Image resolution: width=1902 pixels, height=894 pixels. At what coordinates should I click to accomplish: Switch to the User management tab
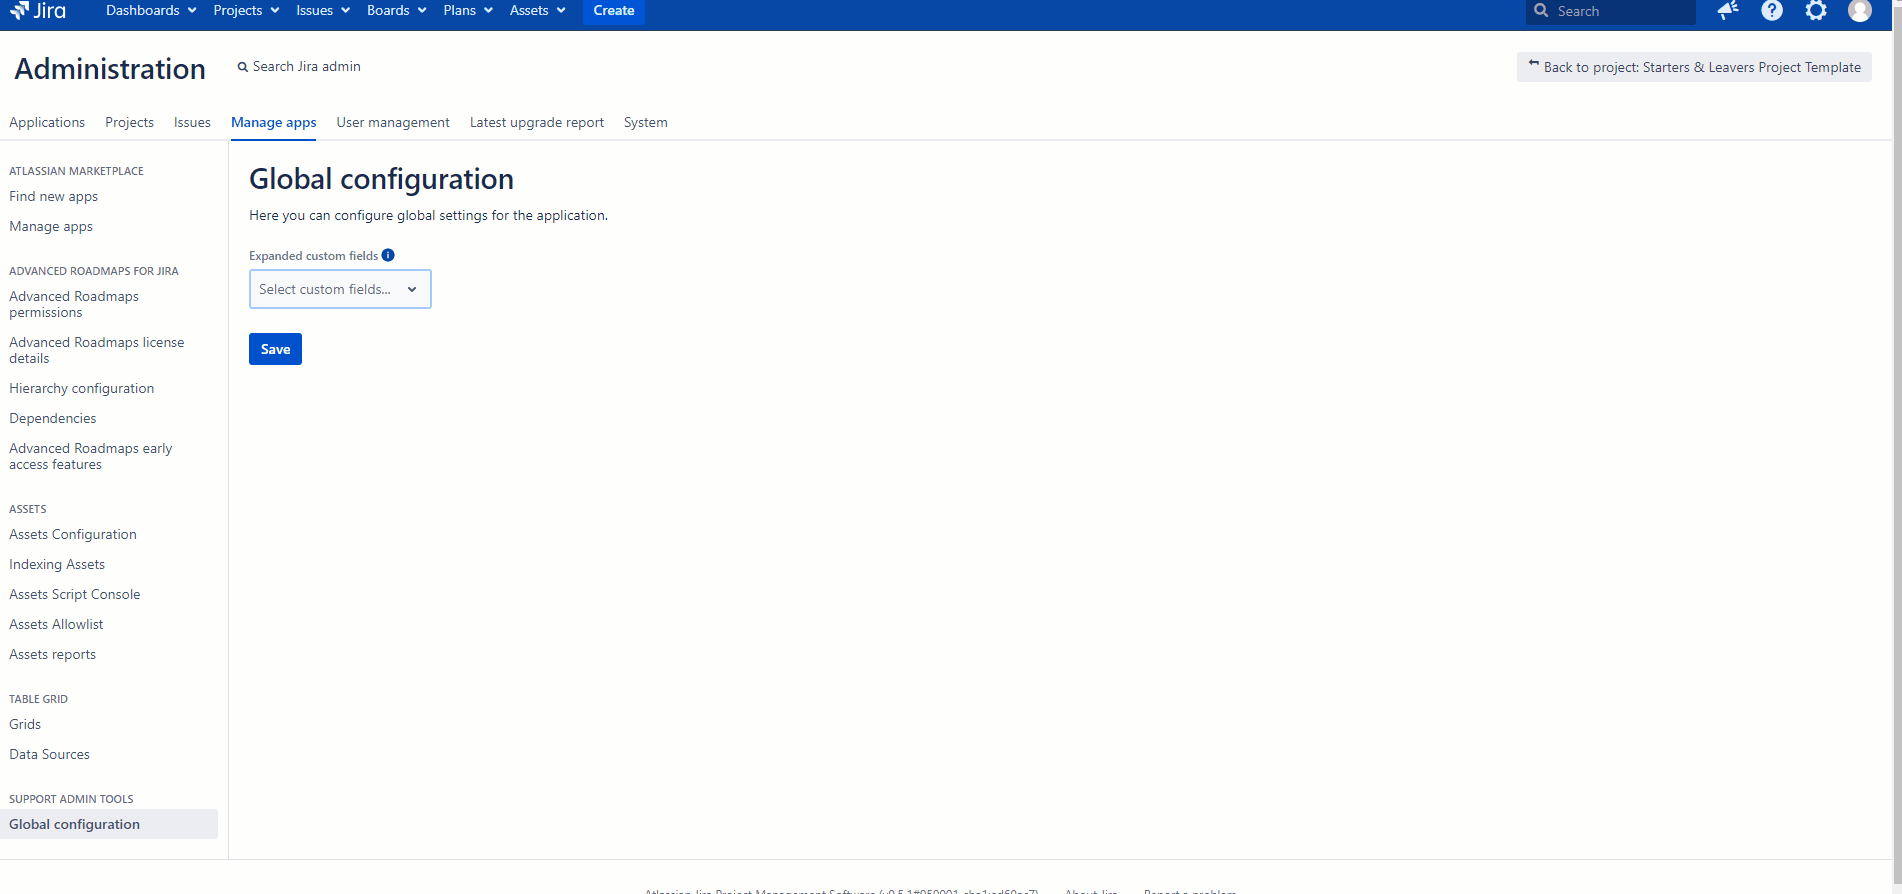click(x=393, y=122)
